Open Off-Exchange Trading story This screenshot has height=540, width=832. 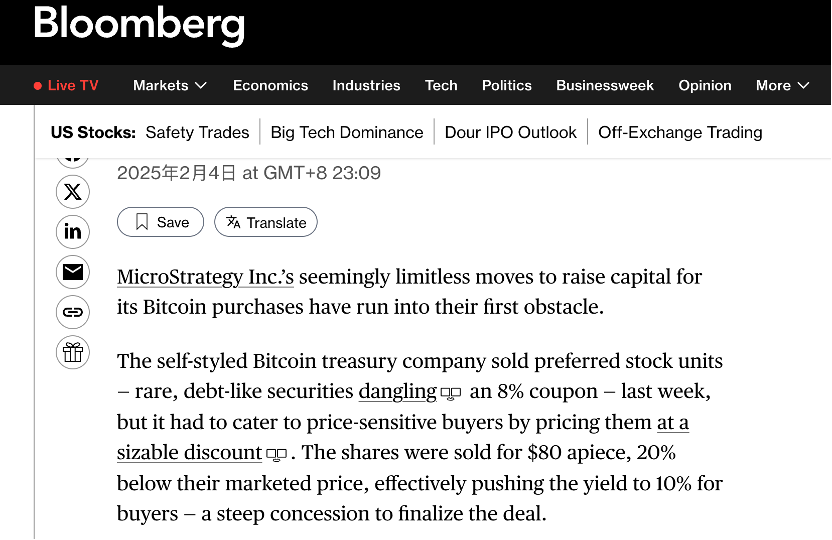click(680, 132)
